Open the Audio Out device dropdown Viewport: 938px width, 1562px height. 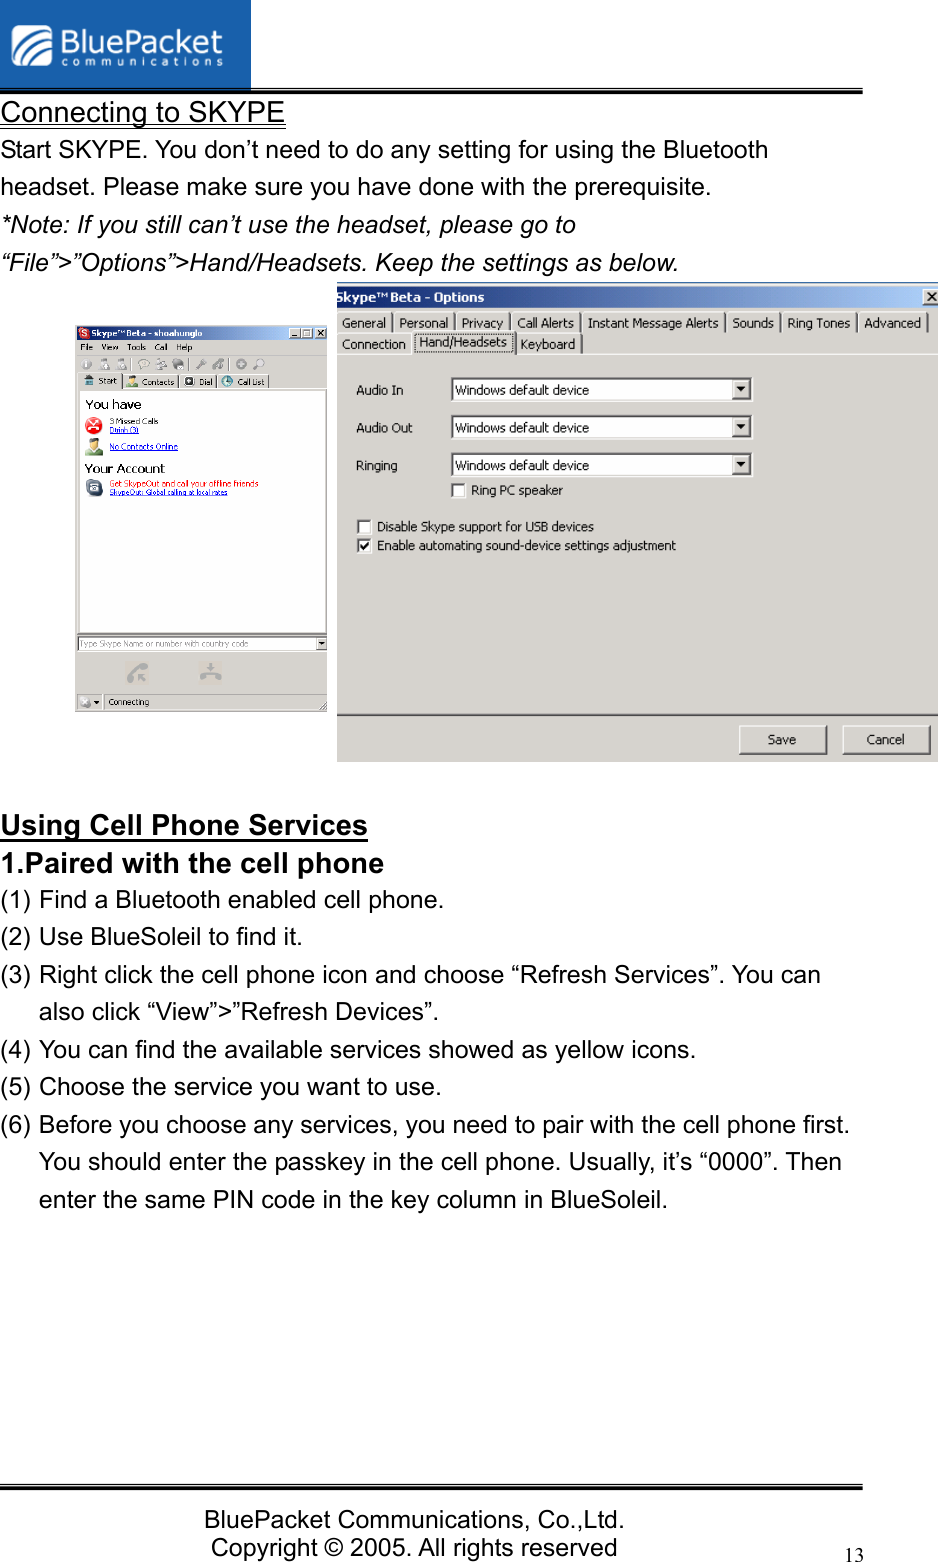(740, 427)
